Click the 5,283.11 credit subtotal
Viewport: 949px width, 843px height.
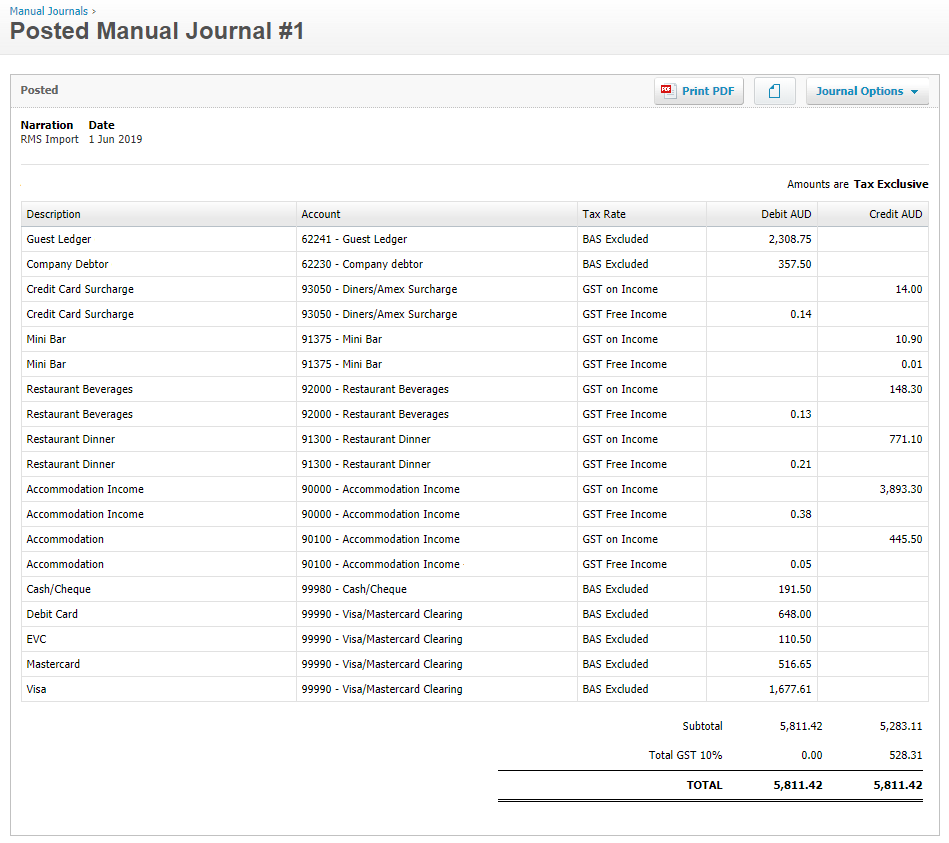point(901,726)
